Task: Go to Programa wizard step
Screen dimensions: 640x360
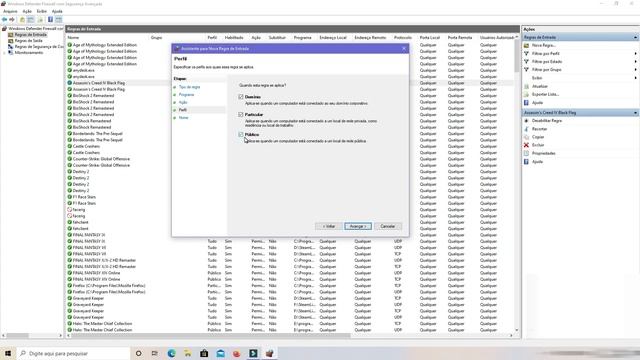Action: coord(187,95)
